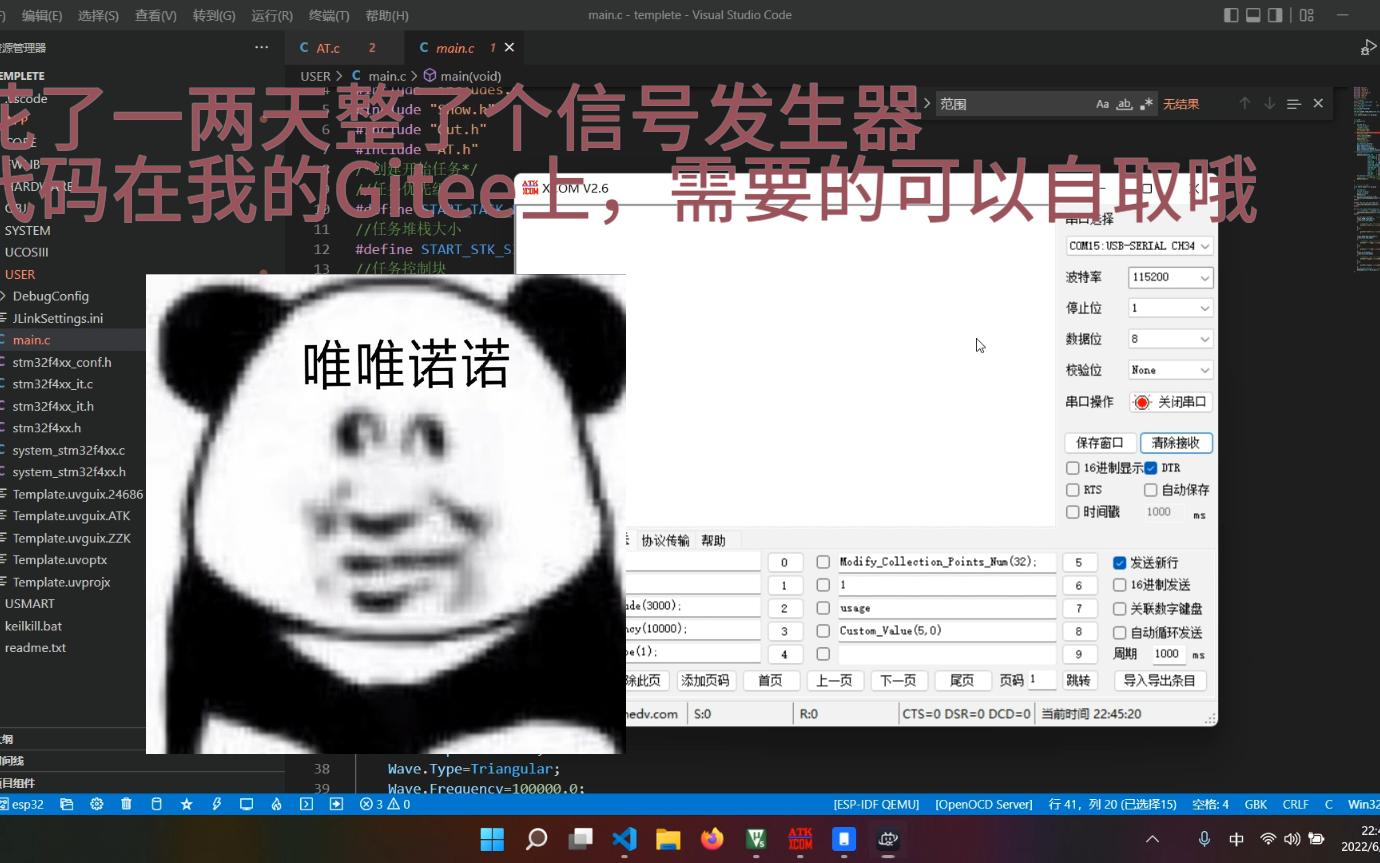Toggle Find in Selection icon
The width and height of the screenshot is (1380, 863).
point(1293,104)
